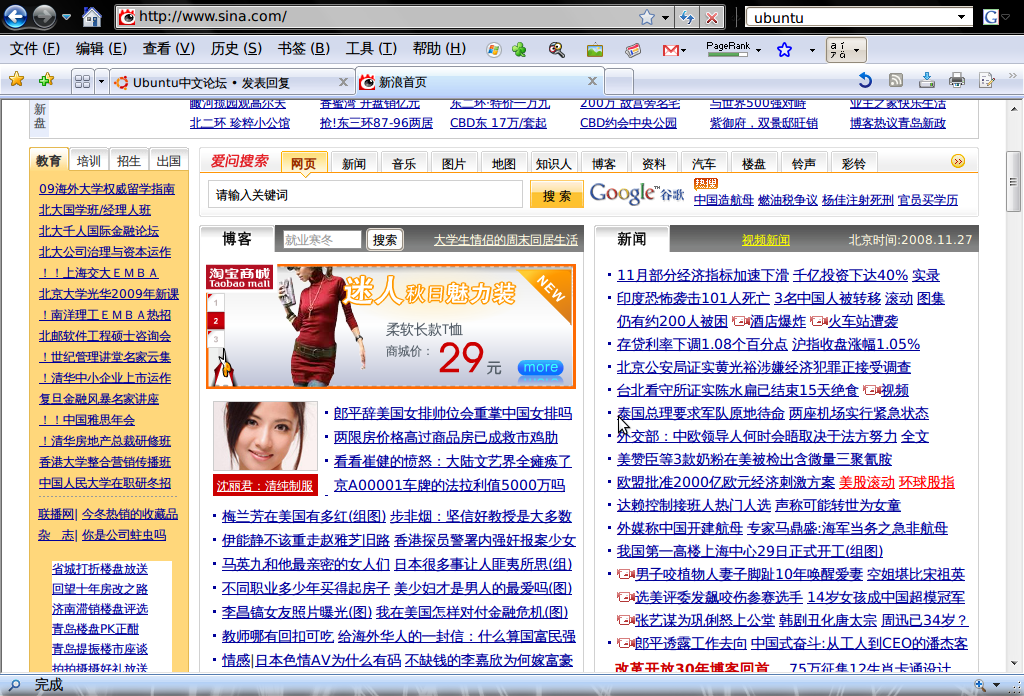
Task: Switch the search category to 图片
Action: [453, 164]
